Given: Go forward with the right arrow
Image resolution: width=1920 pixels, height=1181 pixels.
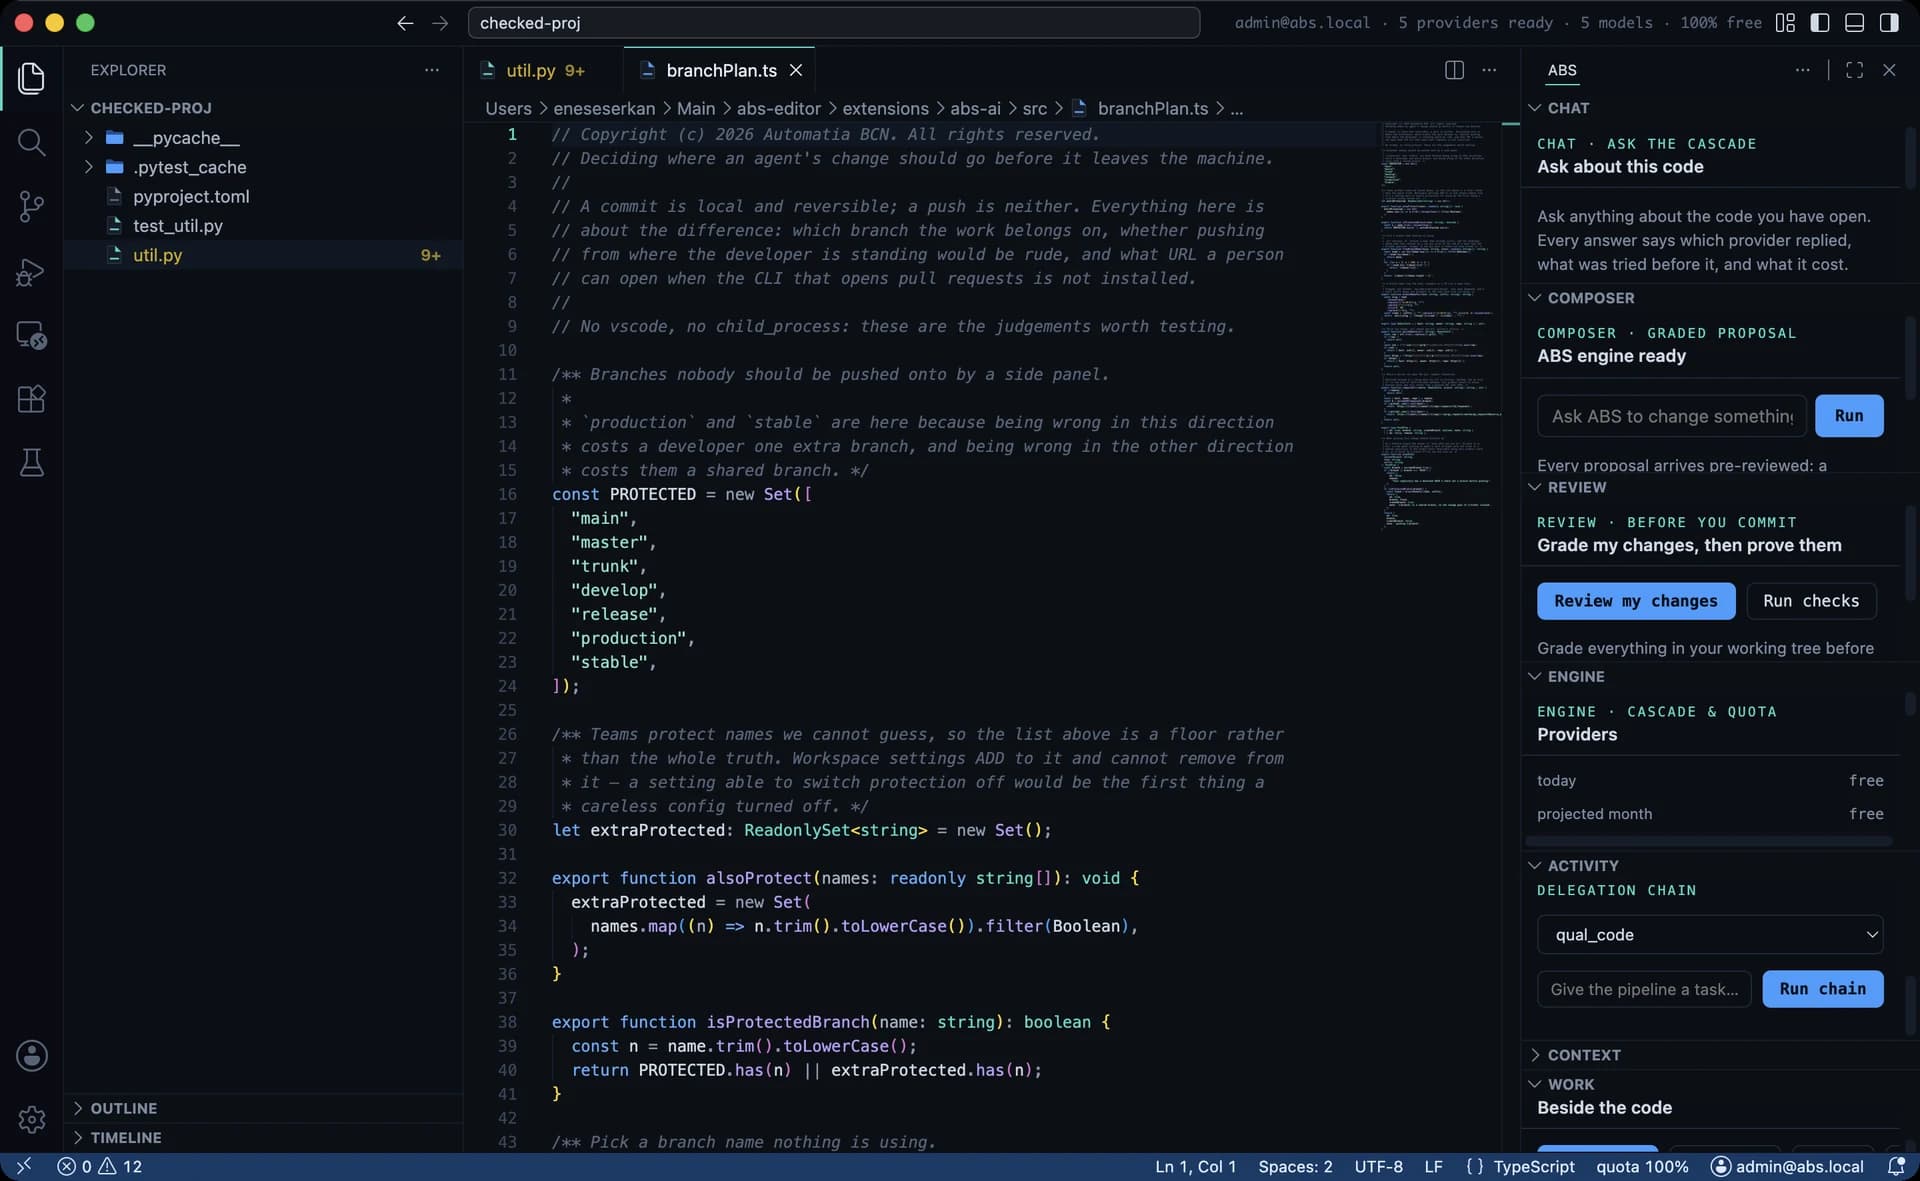Looking at the screenshot, I should point(440,23).
